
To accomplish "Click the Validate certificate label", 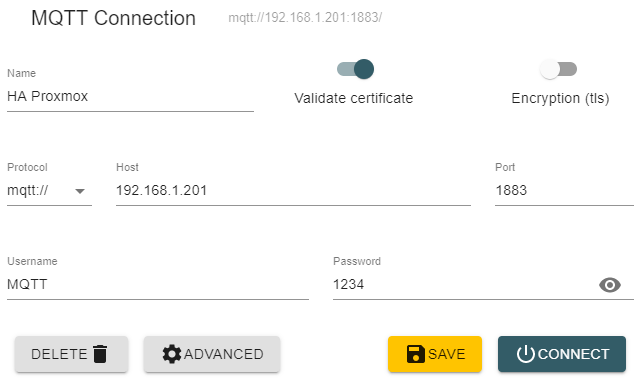I will (353, 98).
